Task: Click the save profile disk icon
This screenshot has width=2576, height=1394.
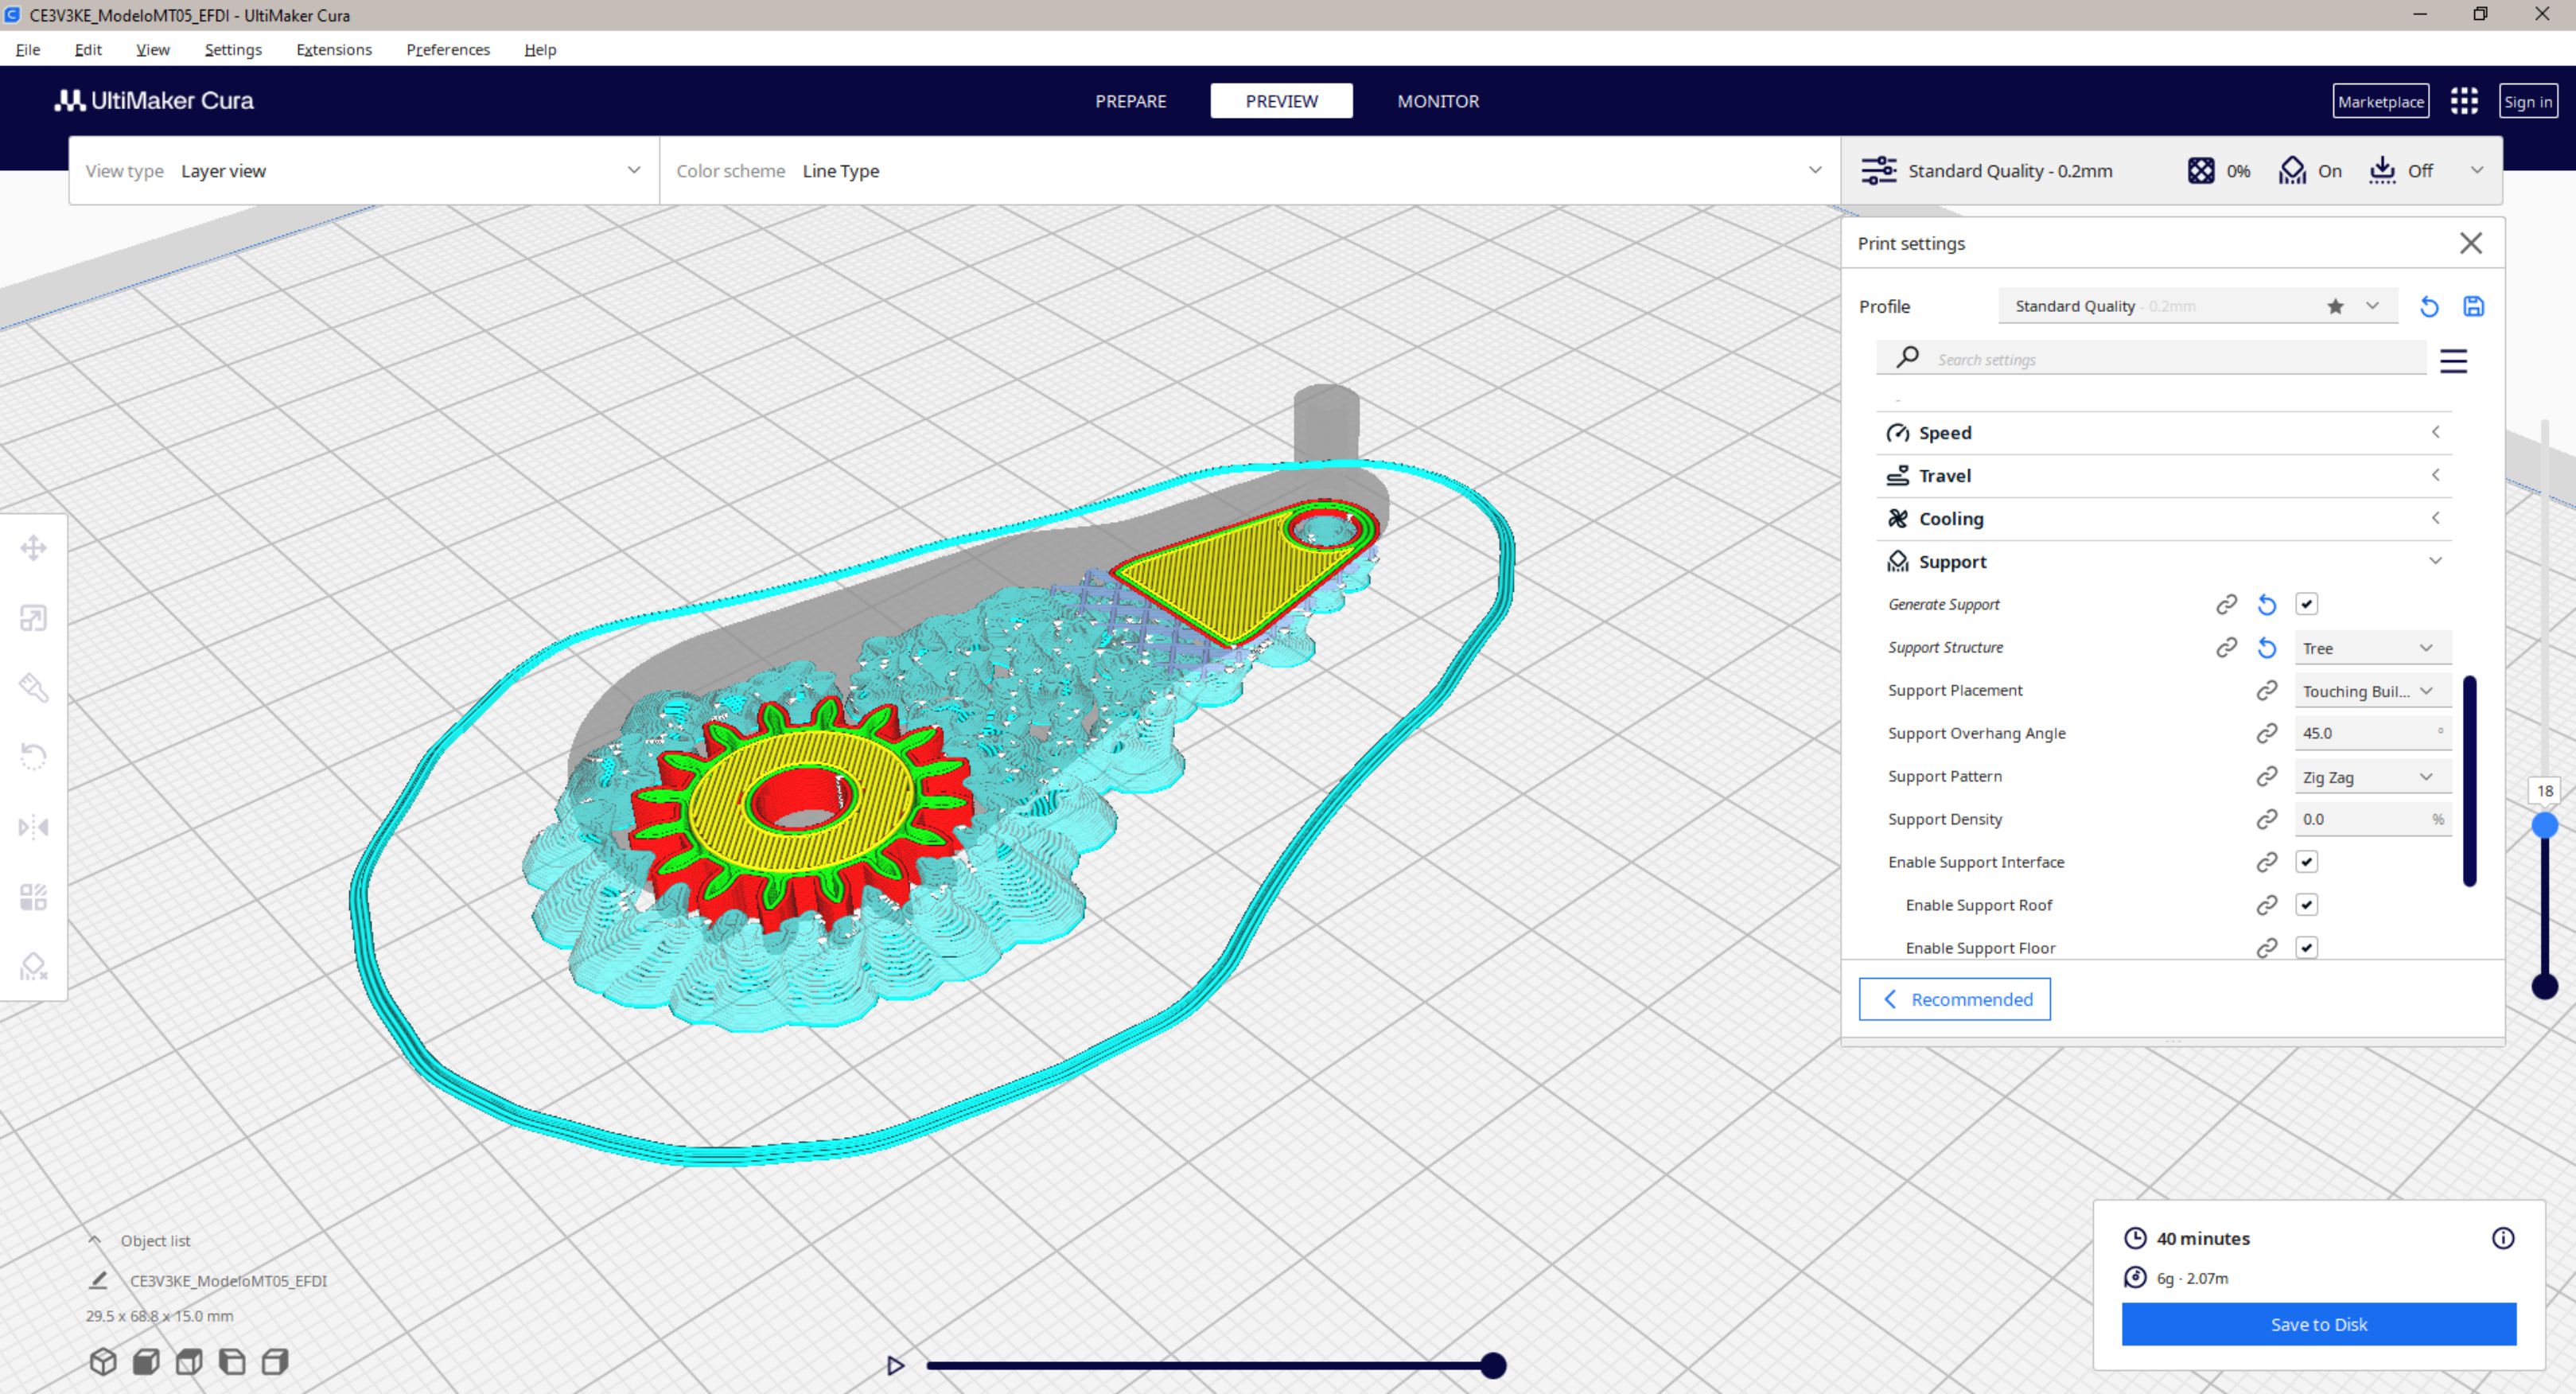Action: [x=2473, y=306]
